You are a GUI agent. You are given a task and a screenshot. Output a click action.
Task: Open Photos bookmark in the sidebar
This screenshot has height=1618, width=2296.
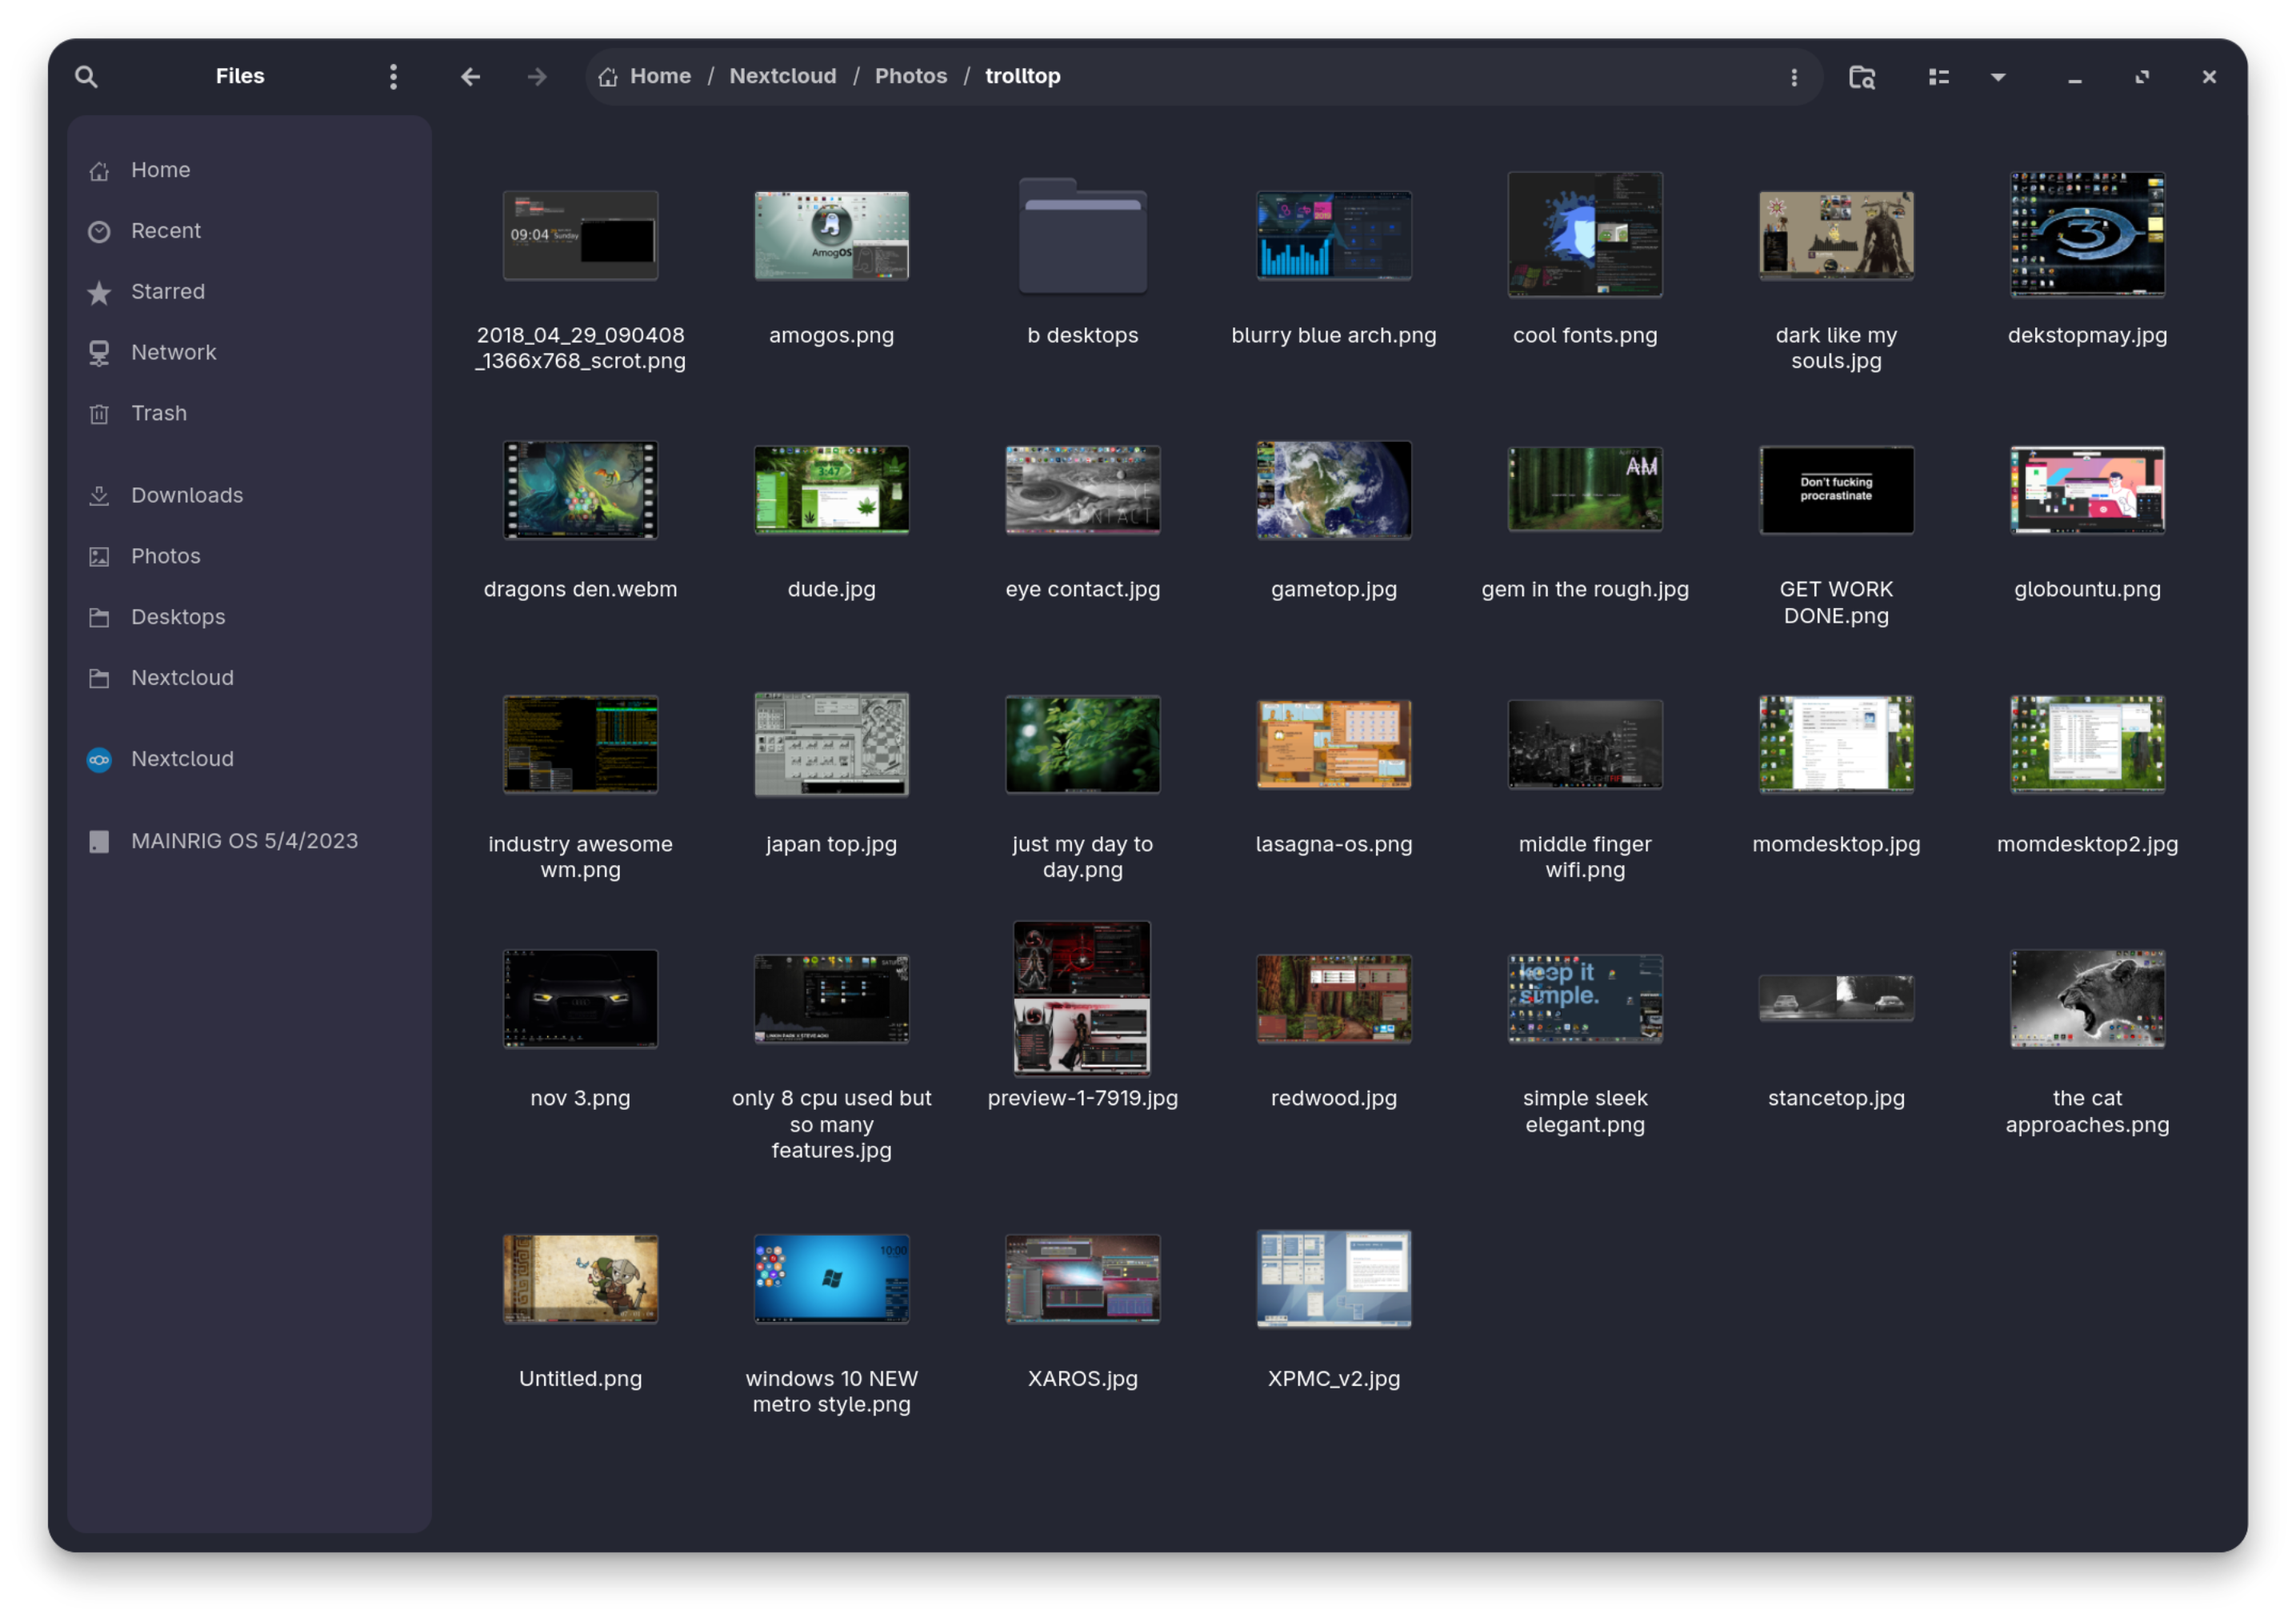tap(249, 557)
